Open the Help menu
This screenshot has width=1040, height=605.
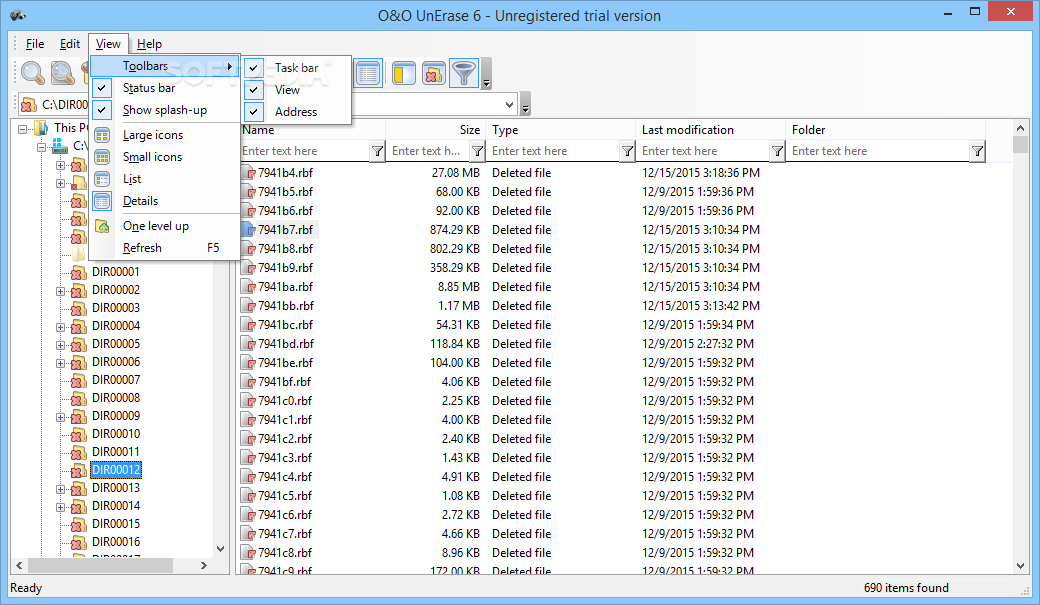(149, 44)
